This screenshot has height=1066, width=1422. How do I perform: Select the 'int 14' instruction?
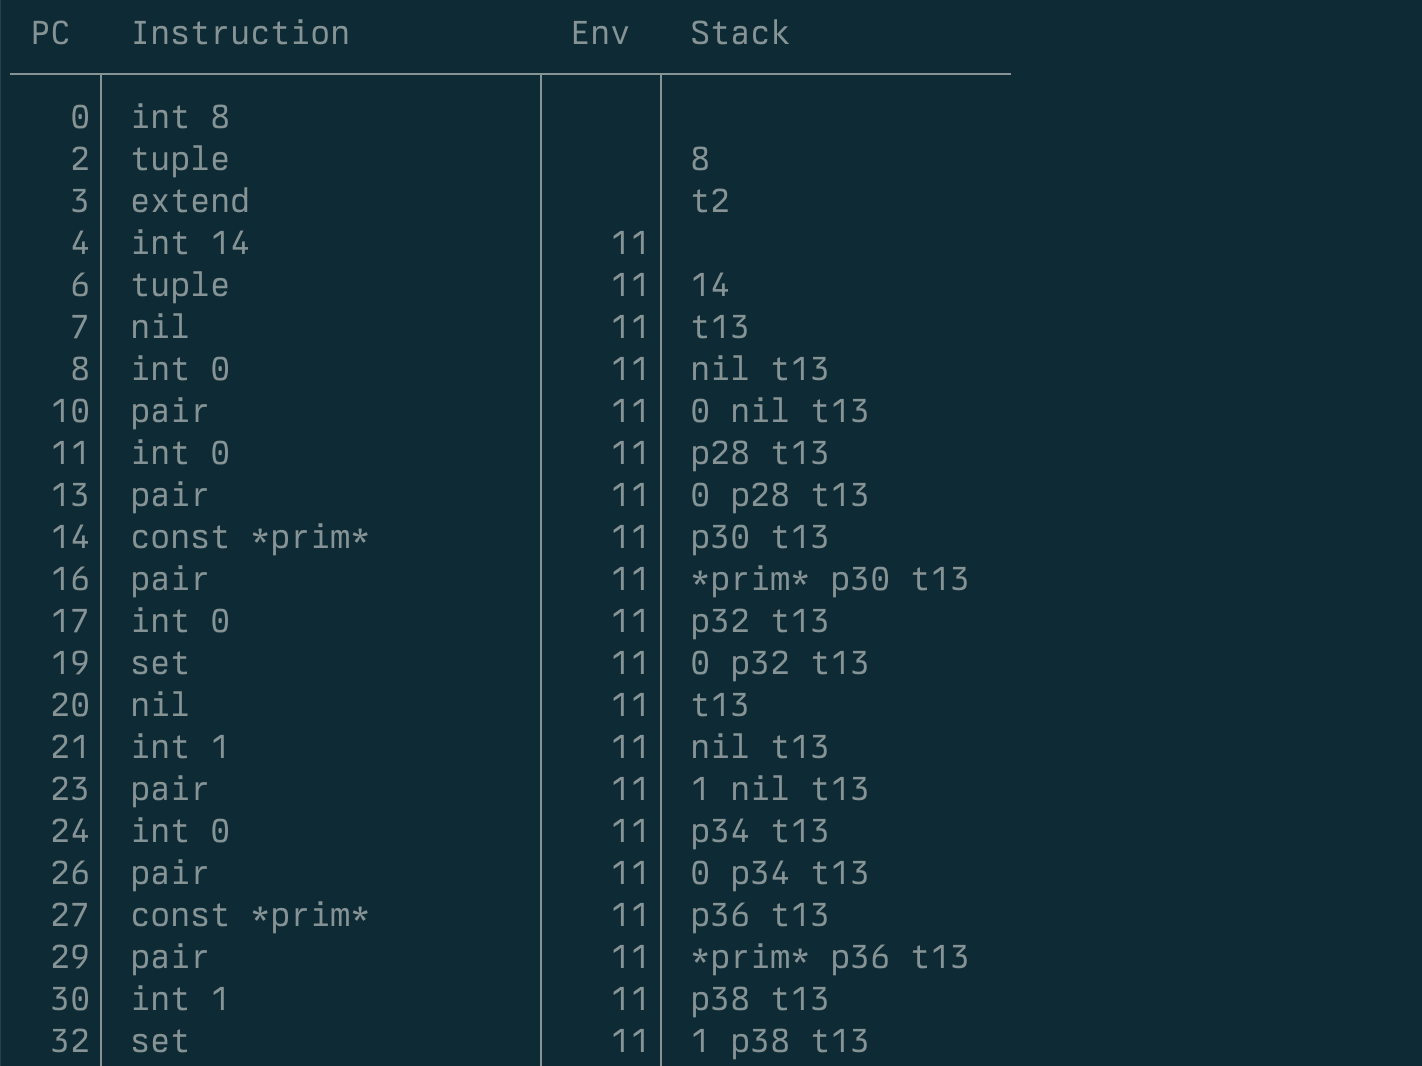point(191,243)
